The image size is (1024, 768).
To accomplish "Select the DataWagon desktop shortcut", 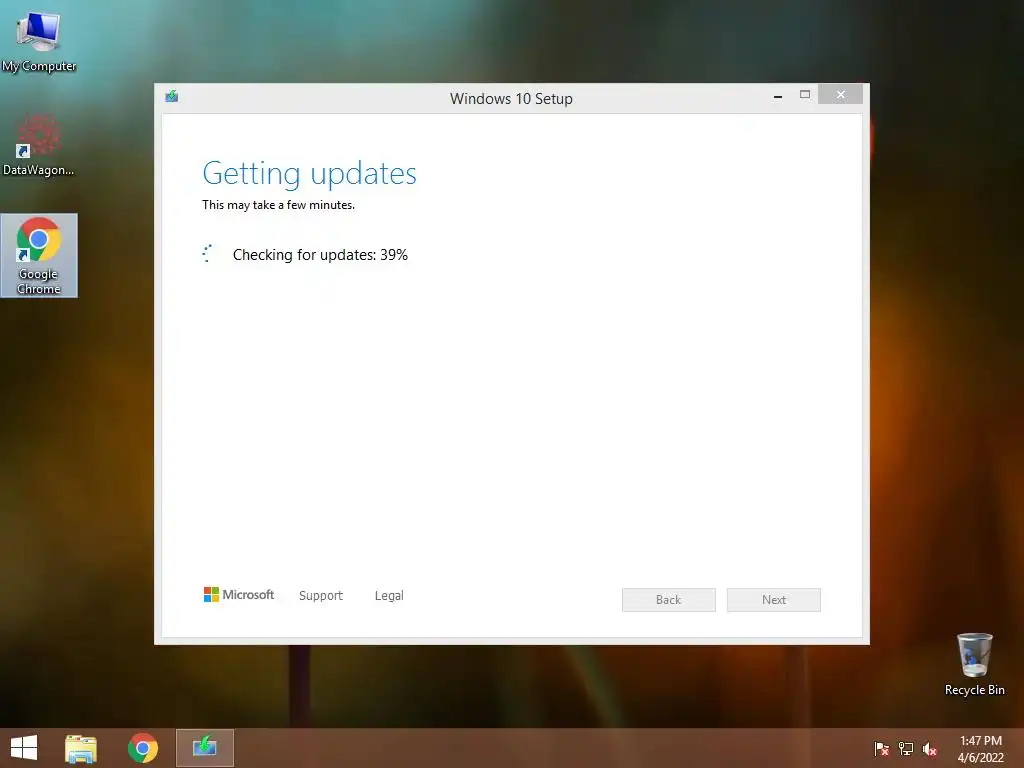I will click(x=39, y=145).
